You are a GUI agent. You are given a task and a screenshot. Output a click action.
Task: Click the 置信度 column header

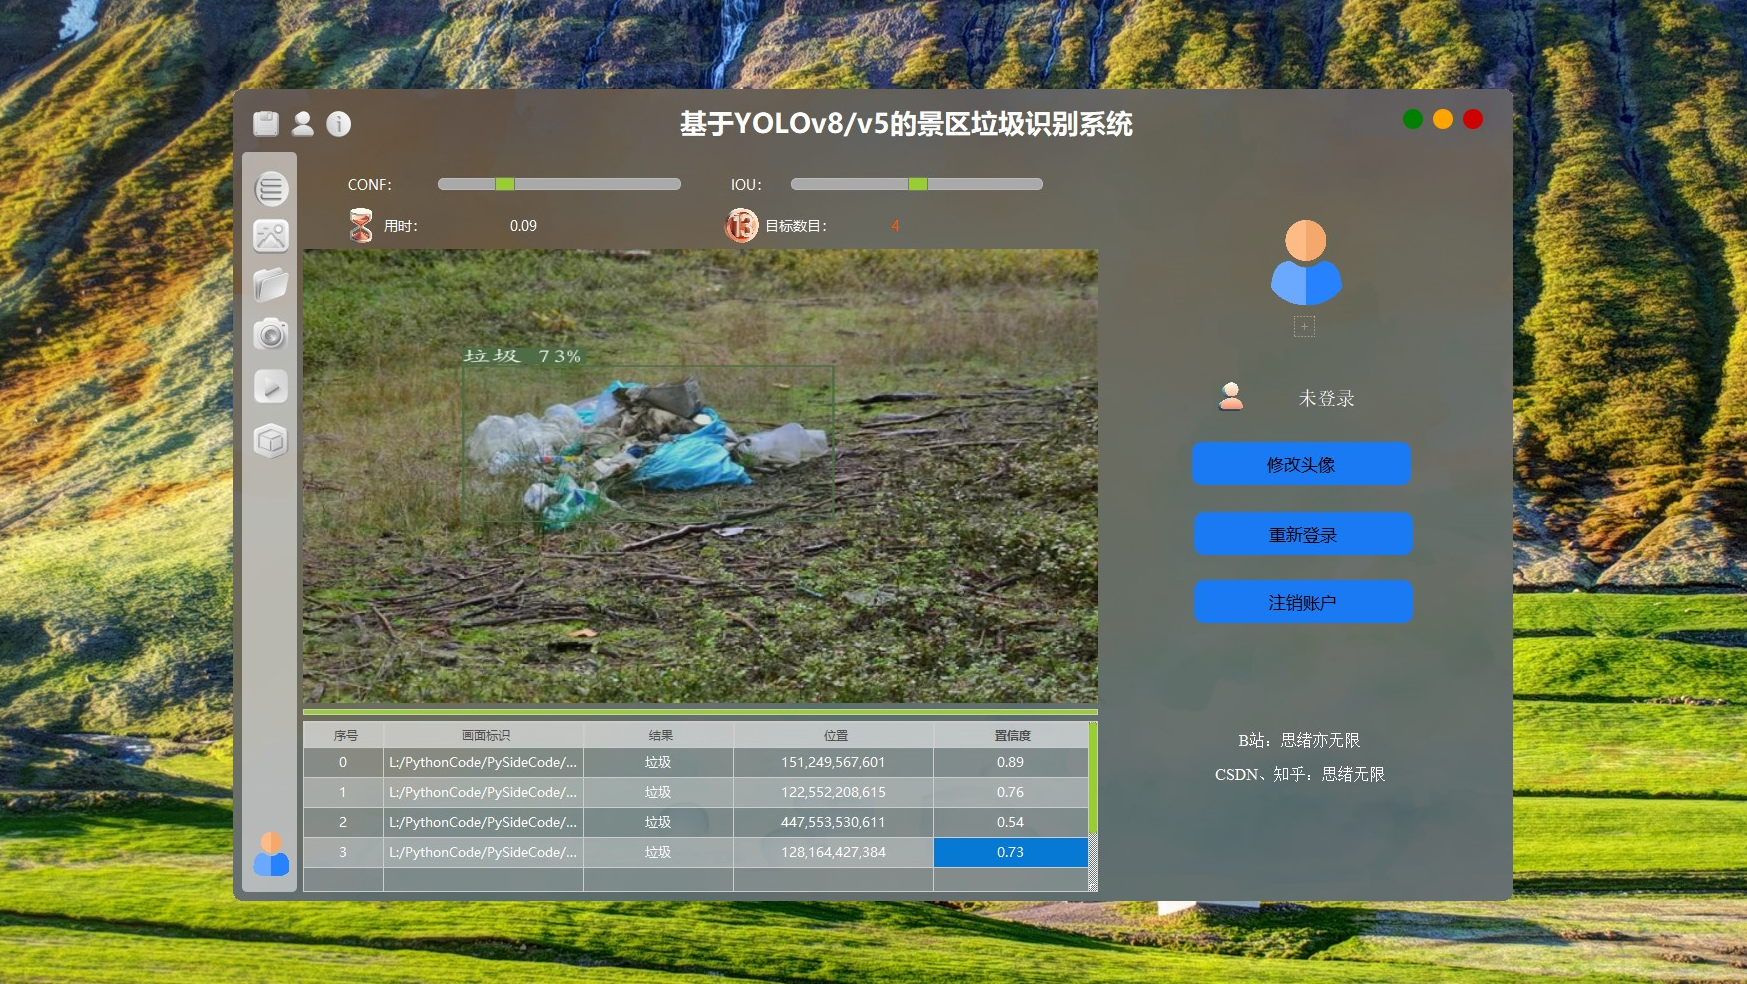point(1011,735)
